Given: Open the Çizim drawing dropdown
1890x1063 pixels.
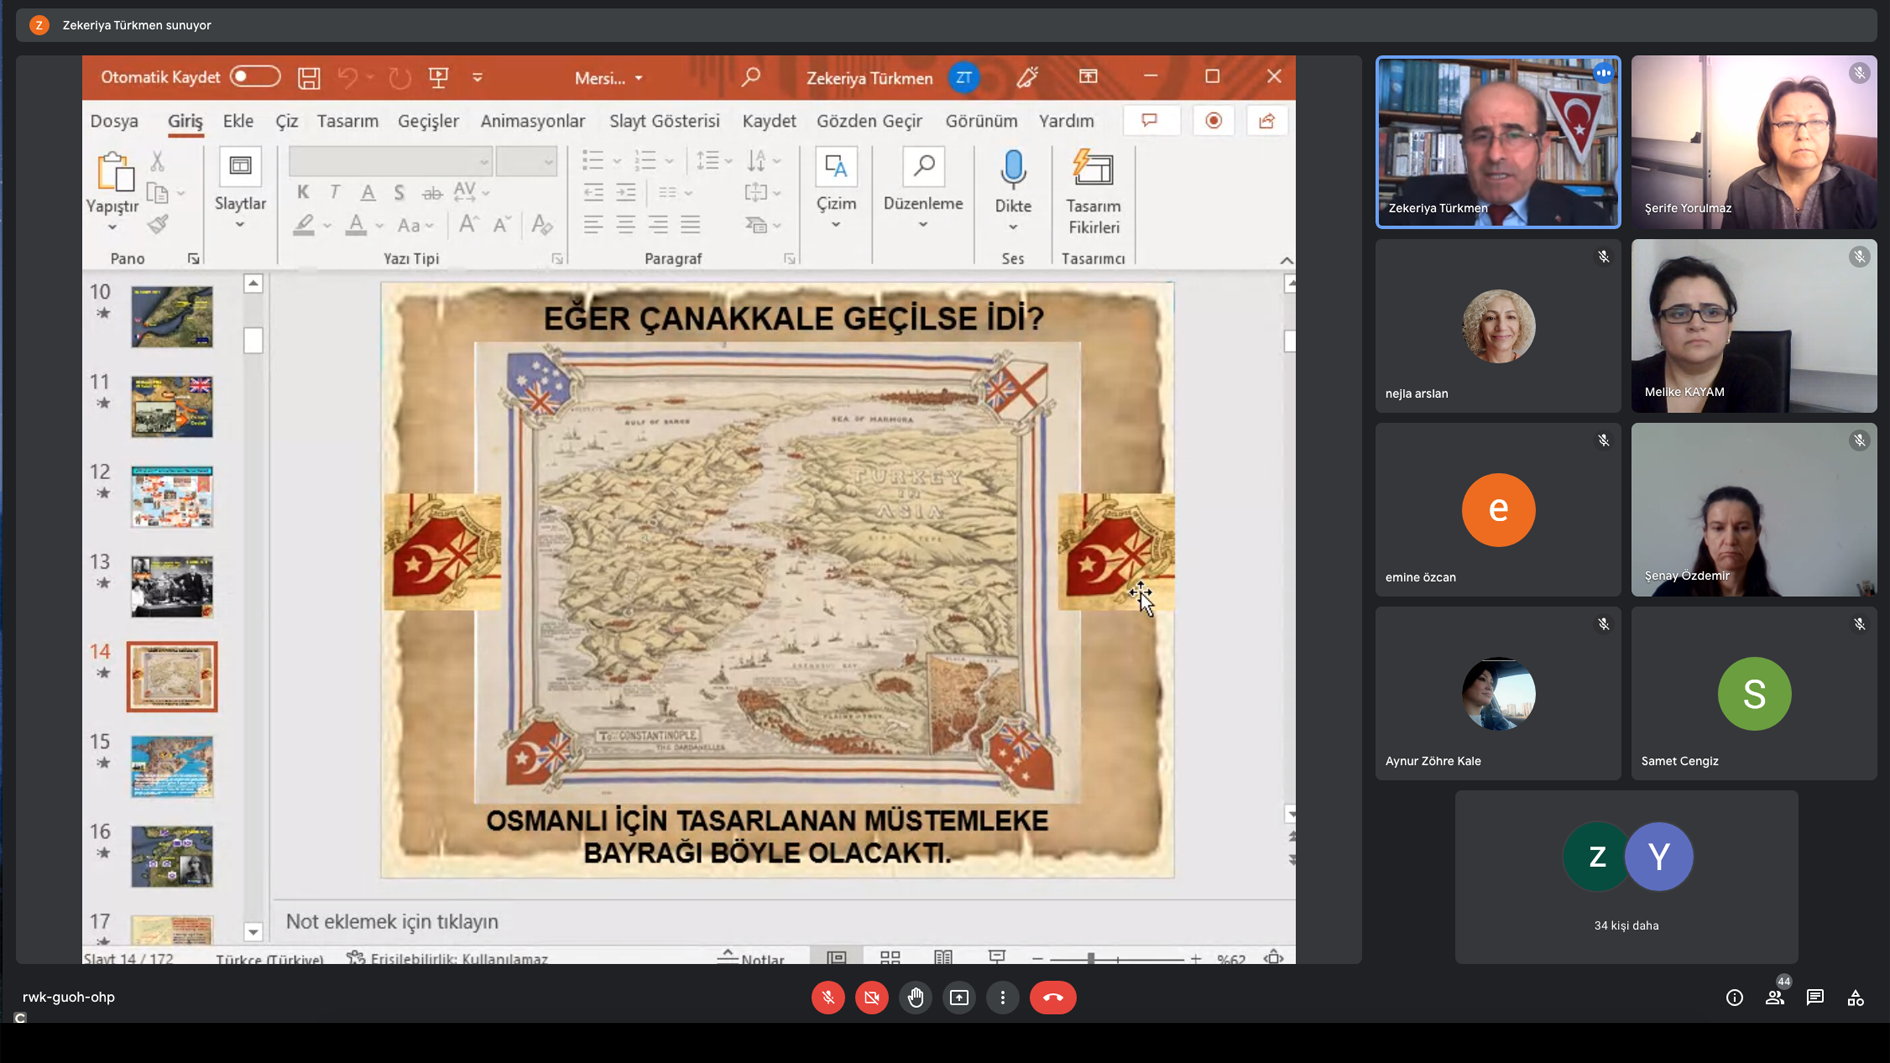Looking at the screenshot, I should [836, 191].
